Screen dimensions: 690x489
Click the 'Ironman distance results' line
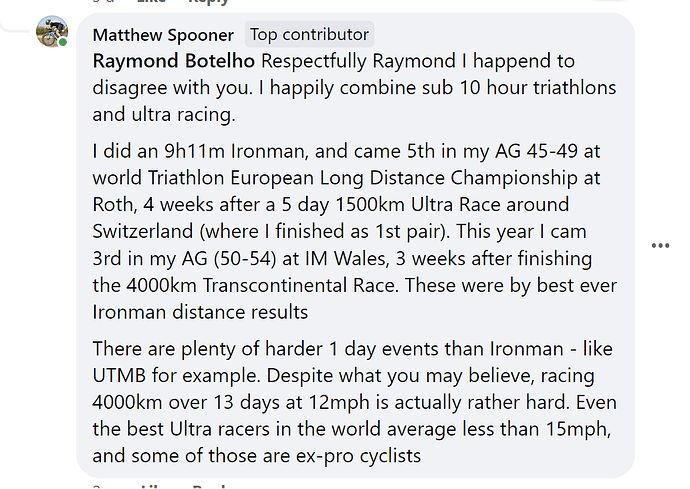pyautogui.click(x=200, y=312)
